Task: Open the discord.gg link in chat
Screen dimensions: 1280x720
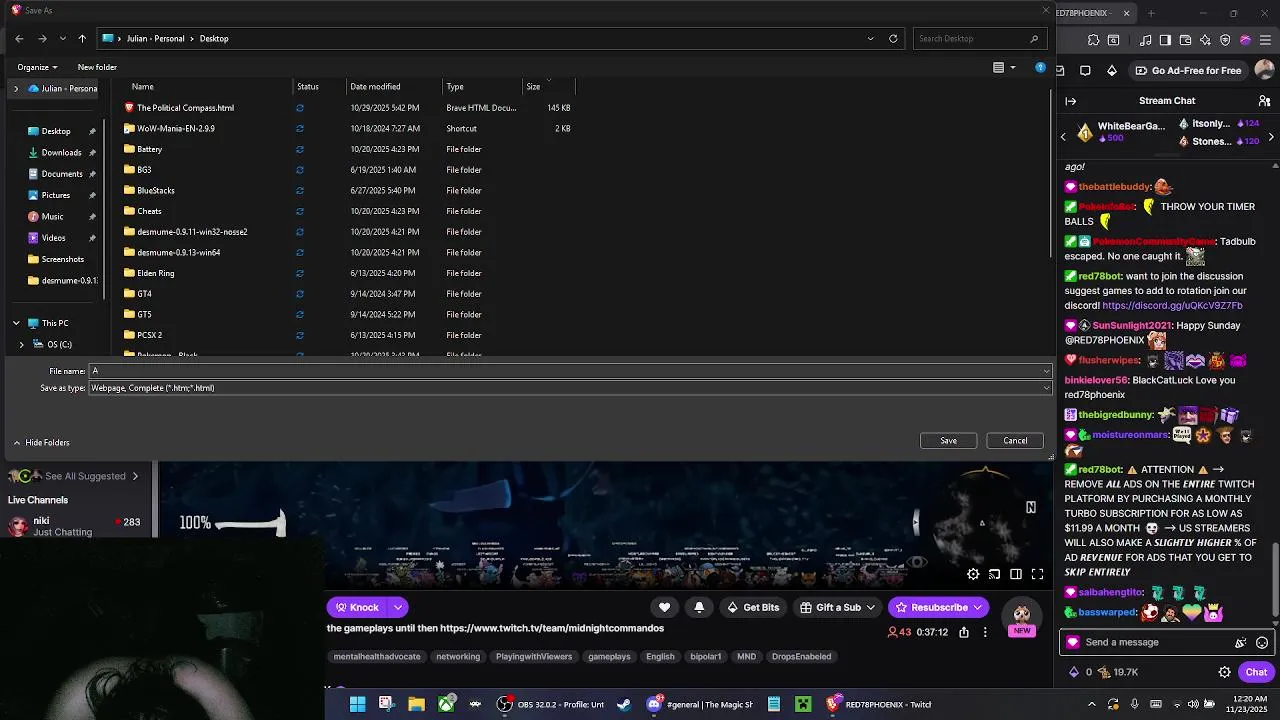Action: pyautogui.click(x=1172, y=305)
